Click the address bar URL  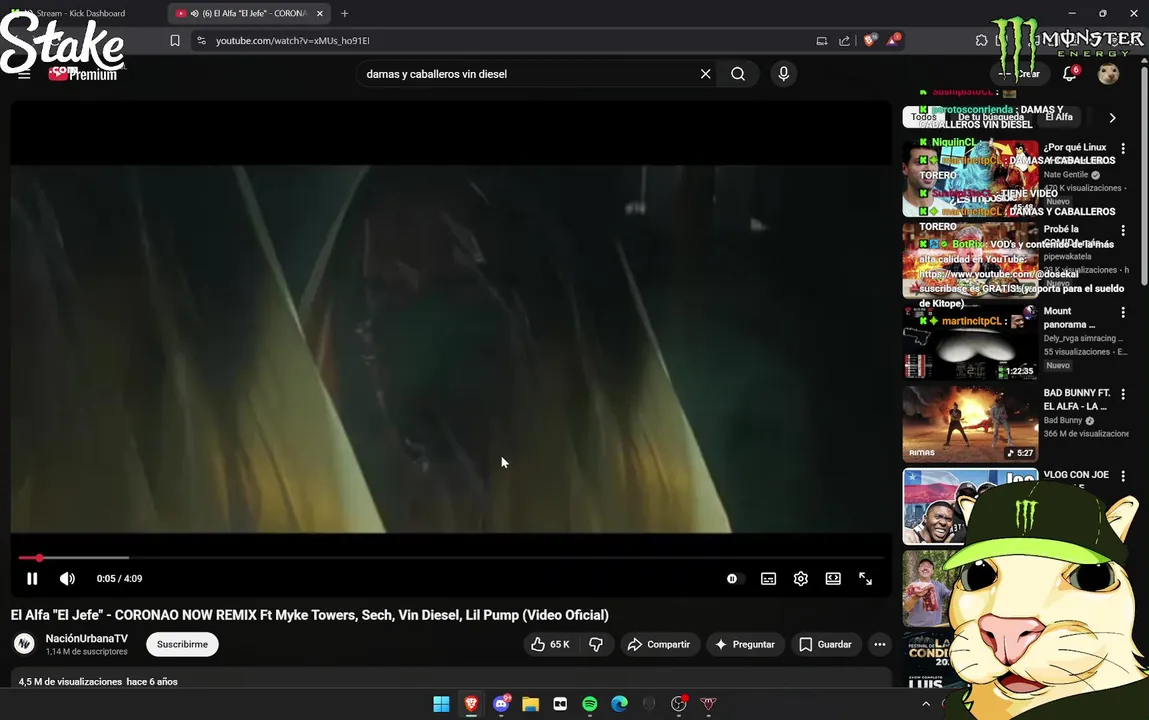tap(293, 41)
